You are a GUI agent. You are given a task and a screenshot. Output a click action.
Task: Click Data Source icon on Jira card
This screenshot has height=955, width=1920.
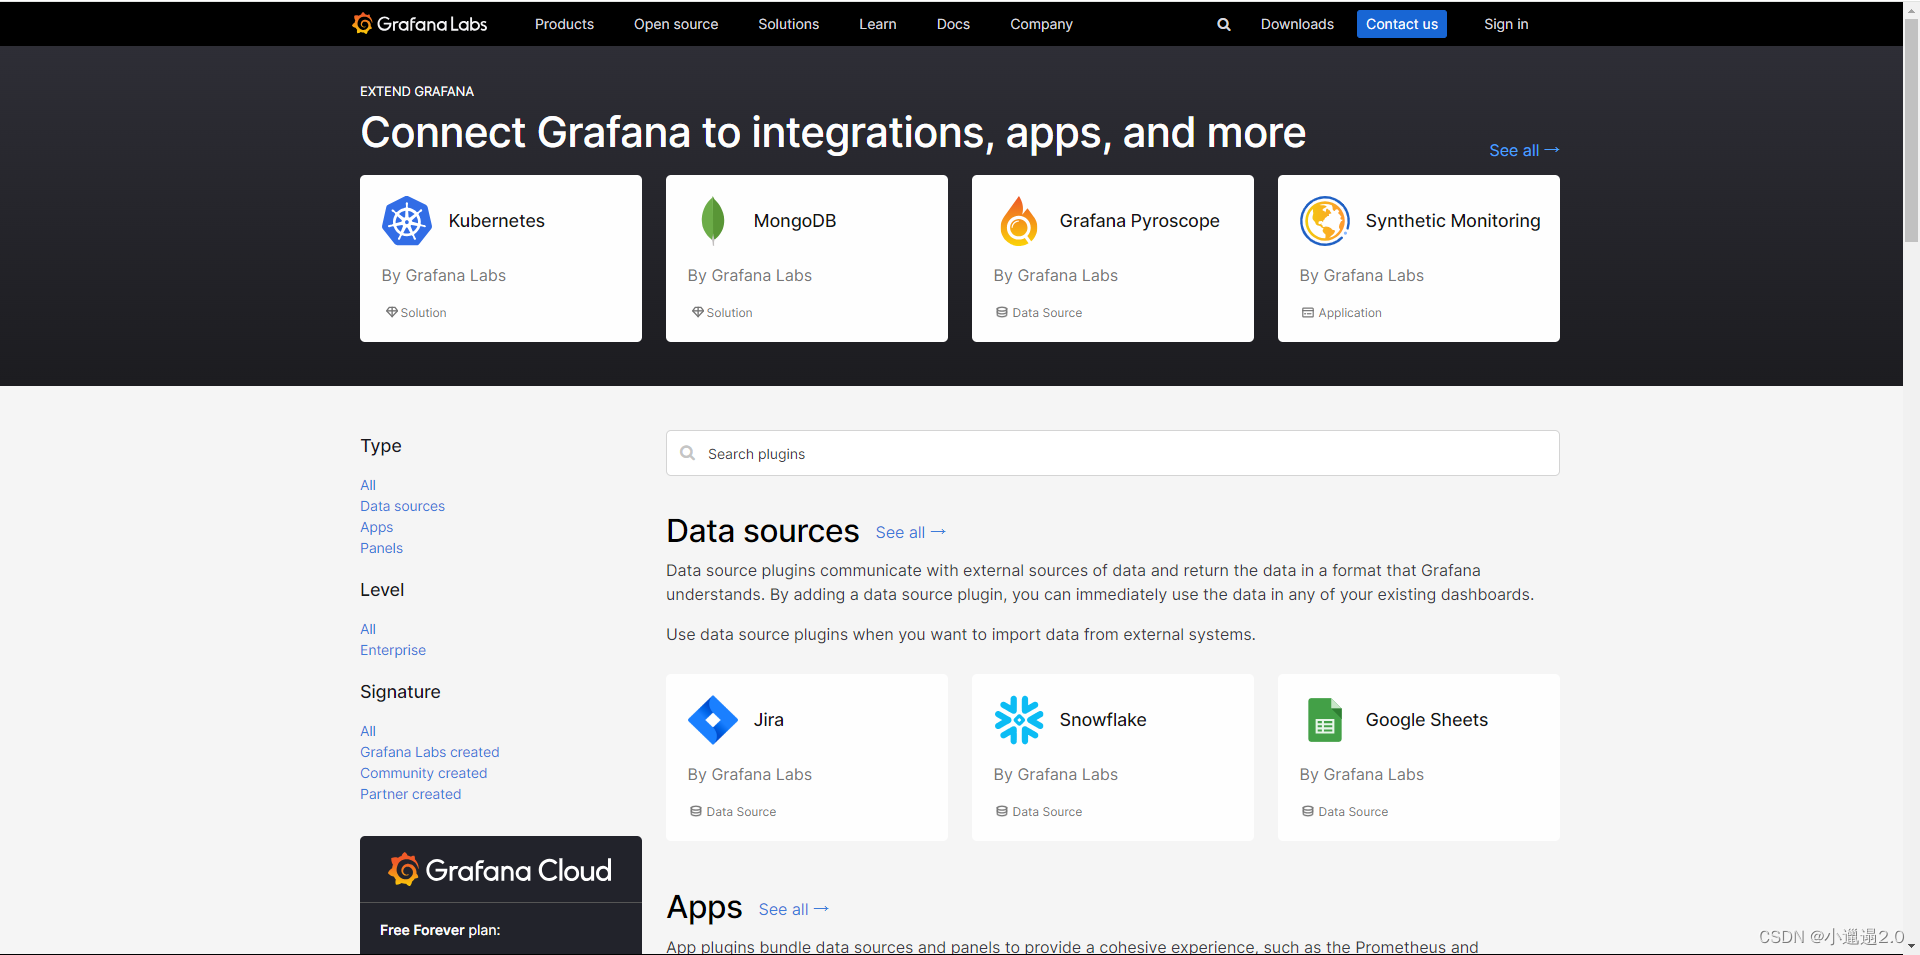click(x=696, y=811)
